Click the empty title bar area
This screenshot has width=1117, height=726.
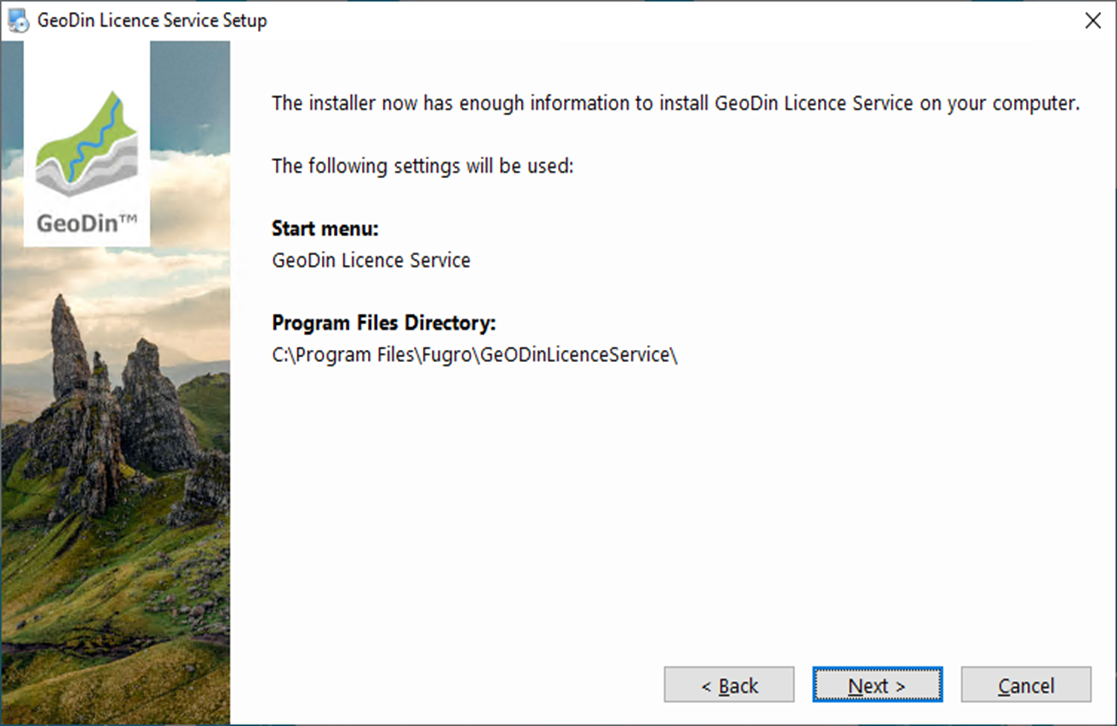[x=650, y=20]
